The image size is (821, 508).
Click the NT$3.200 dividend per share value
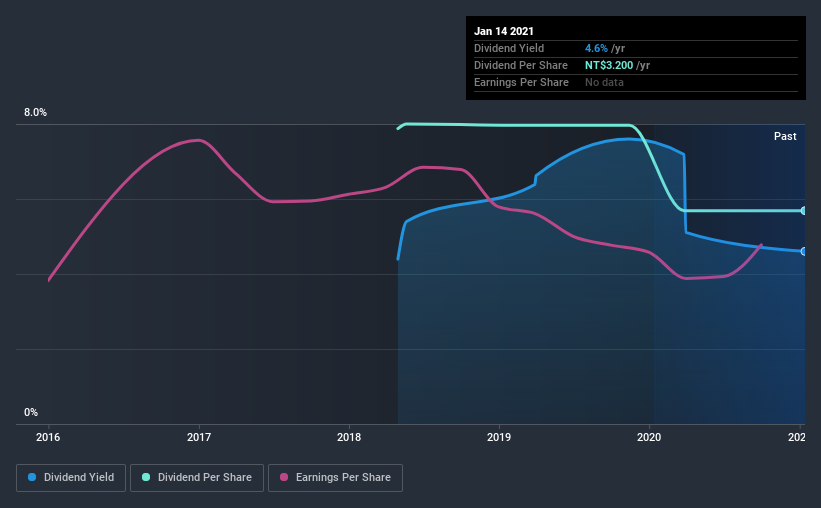tap(609, 65)
